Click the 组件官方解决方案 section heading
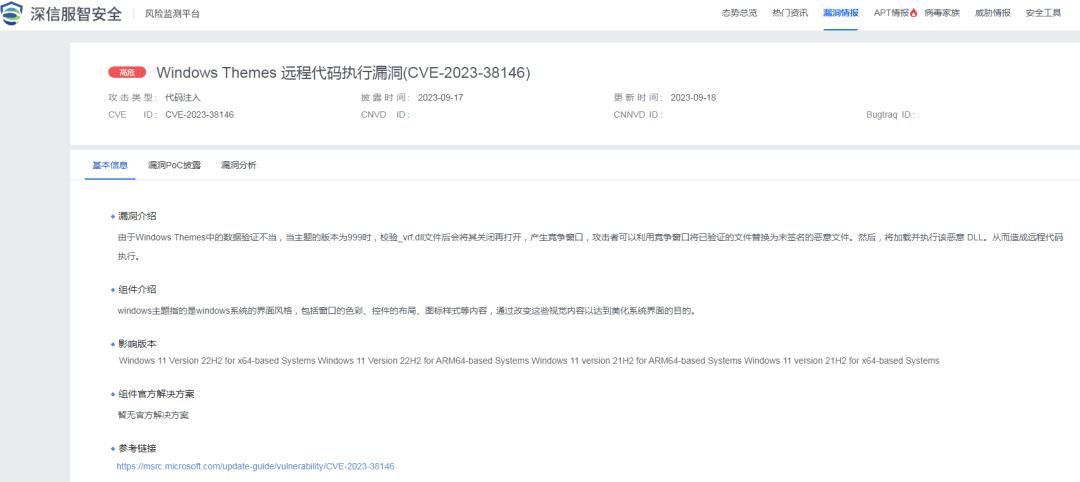The height and width of the screenshot is (482, 1080). tap(156, 394)
